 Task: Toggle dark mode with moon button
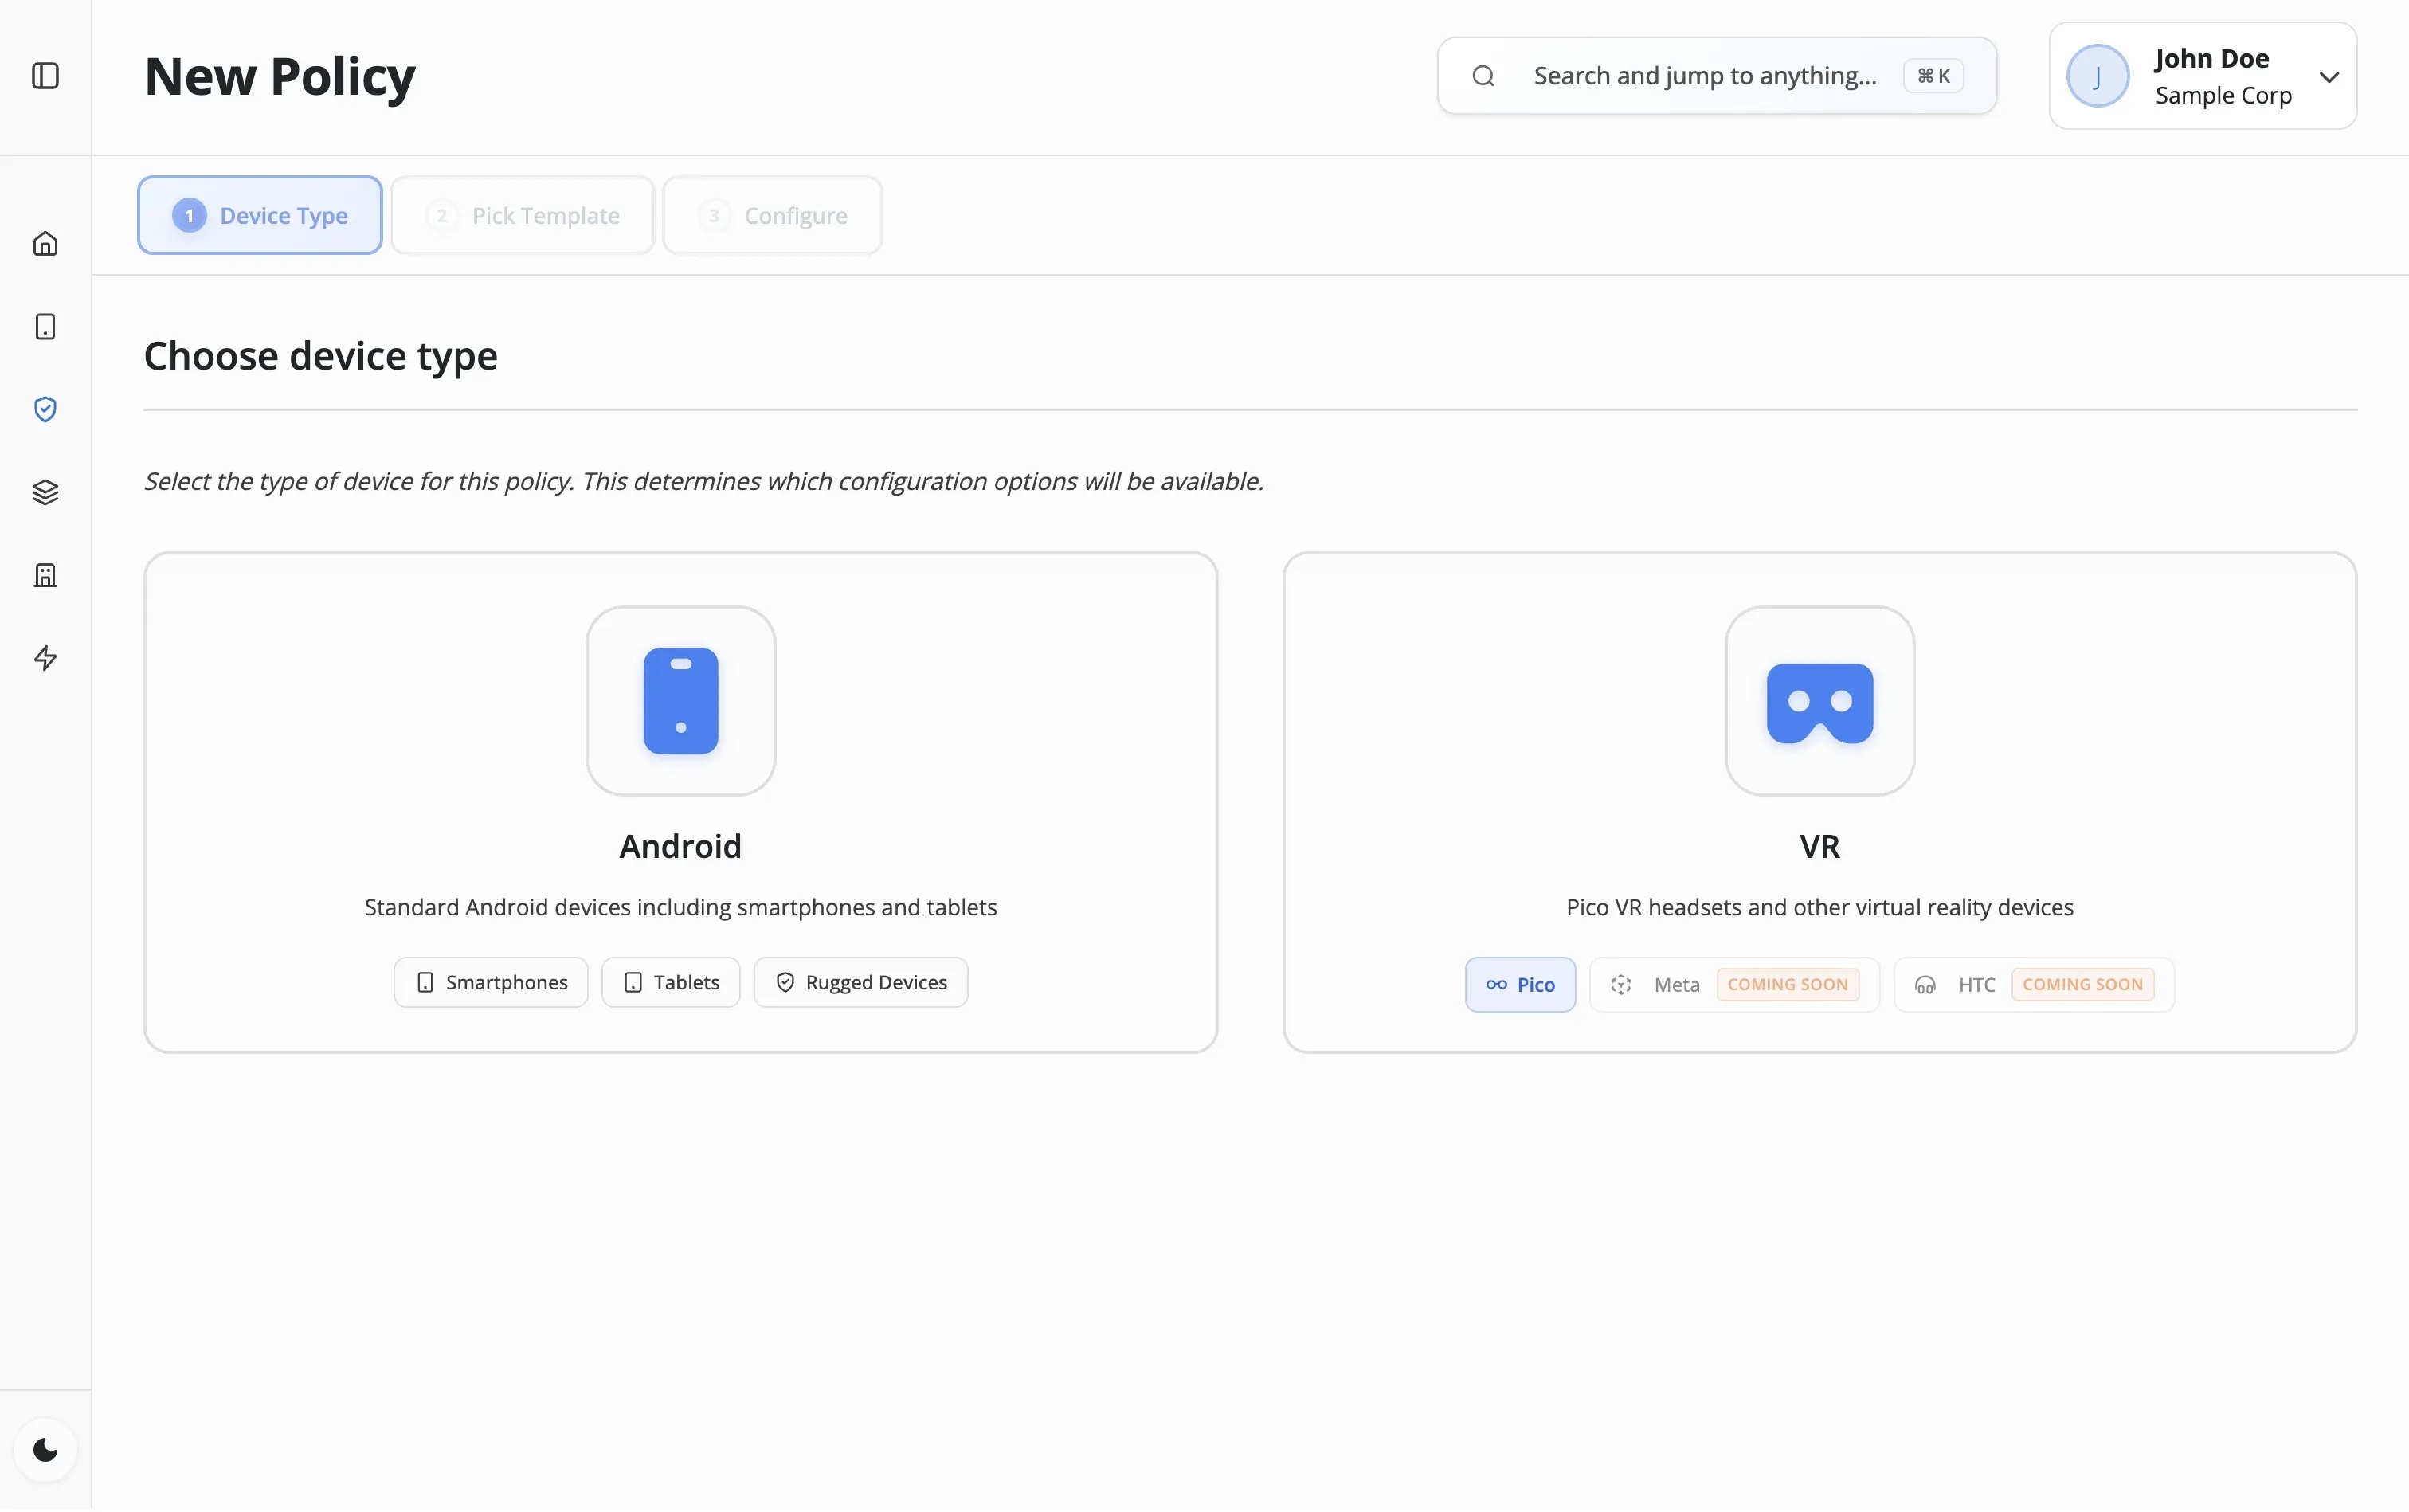pyautogui.click(x=45, y=1449)
